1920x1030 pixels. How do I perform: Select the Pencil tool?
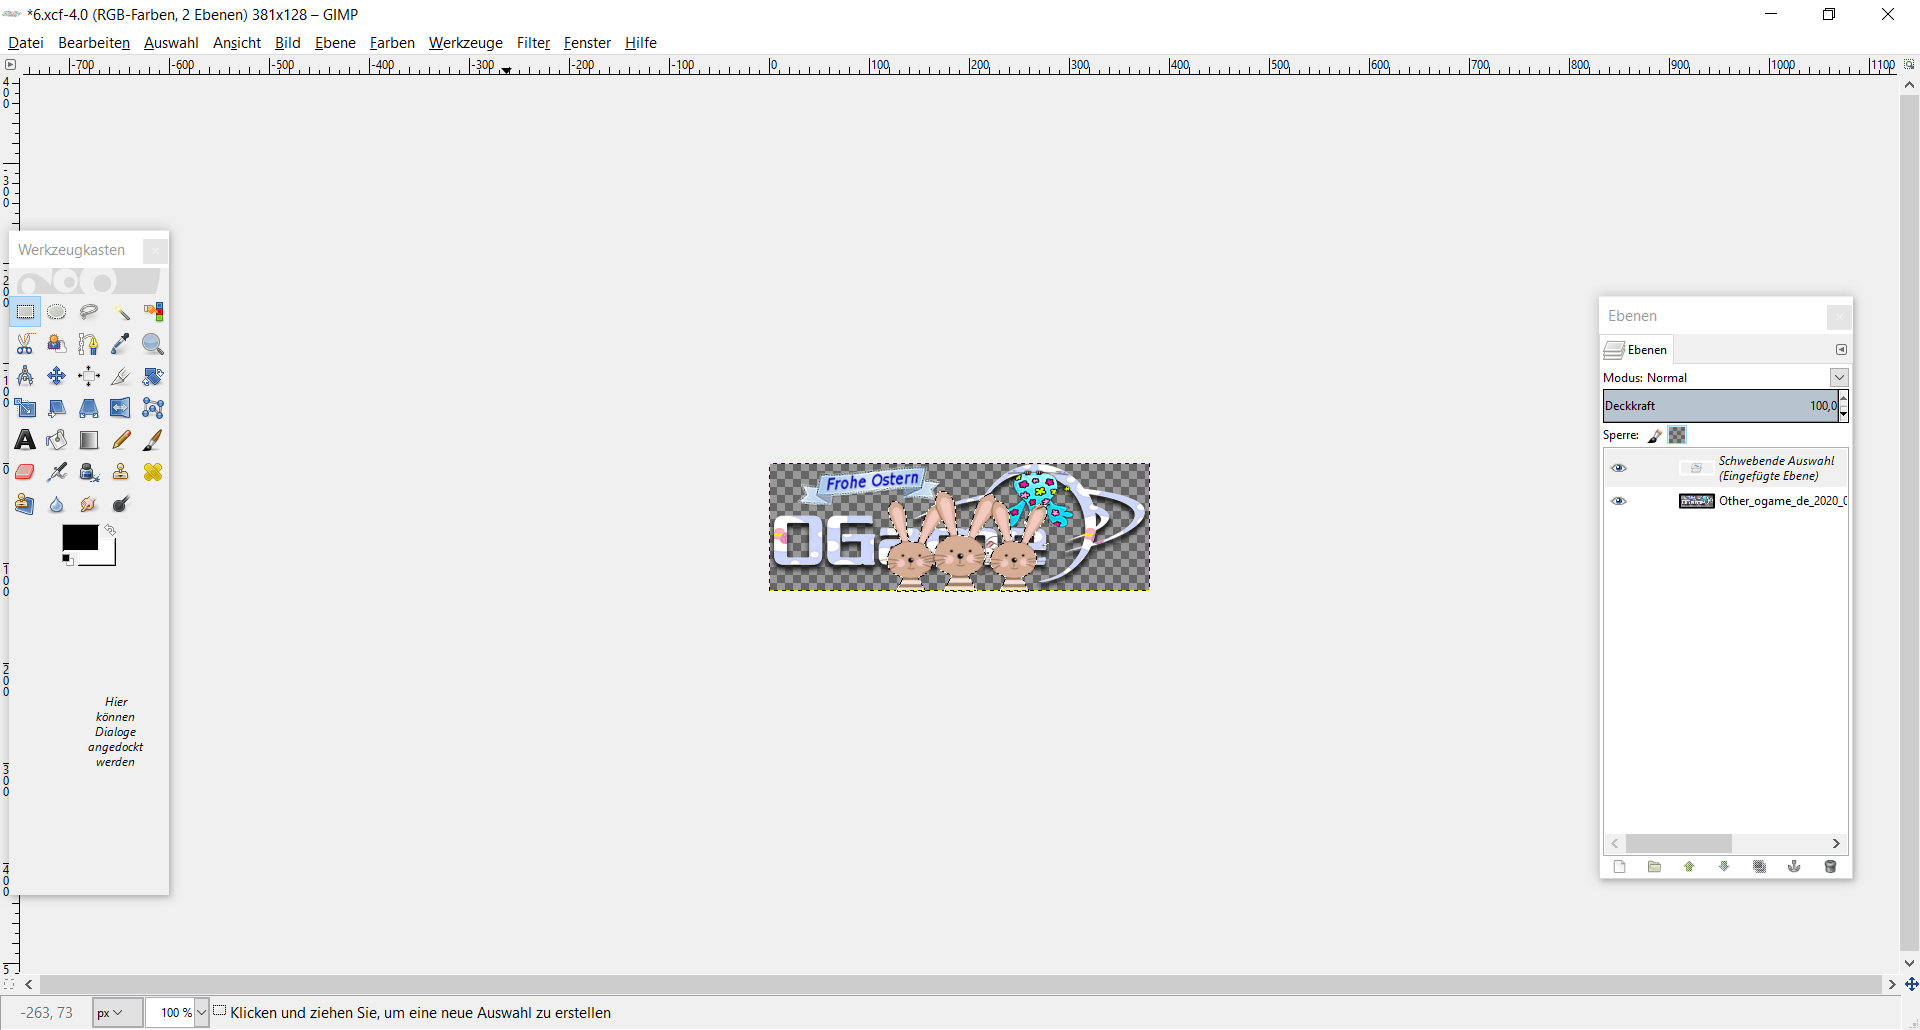pyautogui.click(x=121, y=440)
